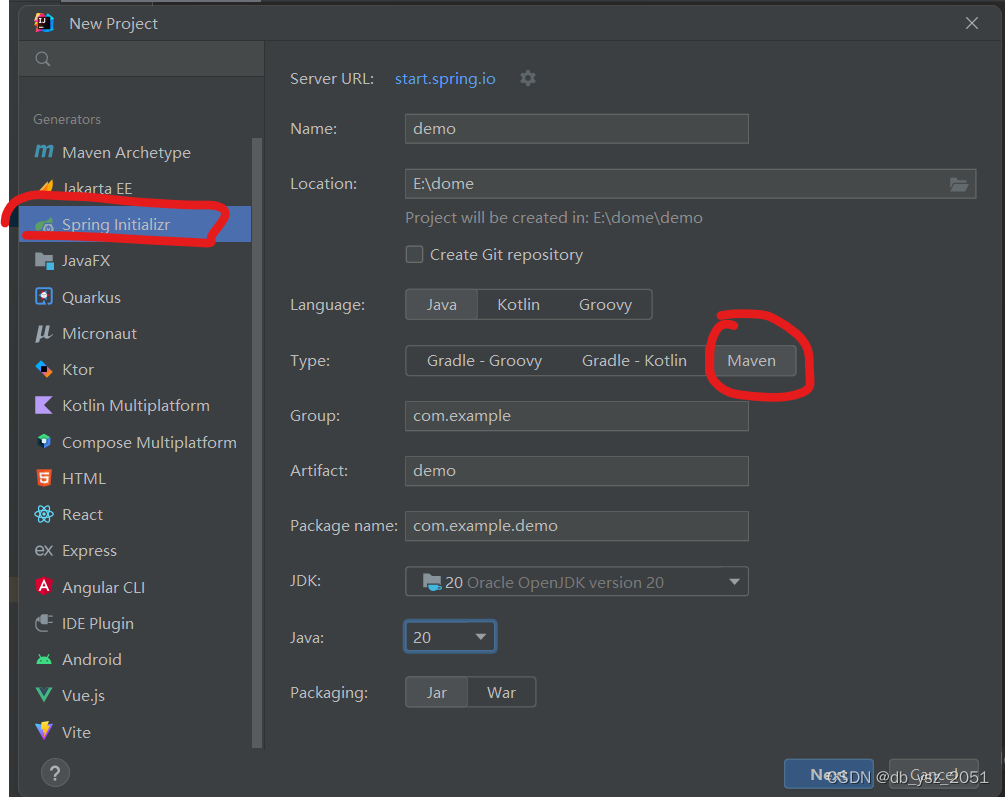Image resolution: width=1005 pixels, height=797 pixels.
Task: Select the Android generator
Action: coord(135,659)
